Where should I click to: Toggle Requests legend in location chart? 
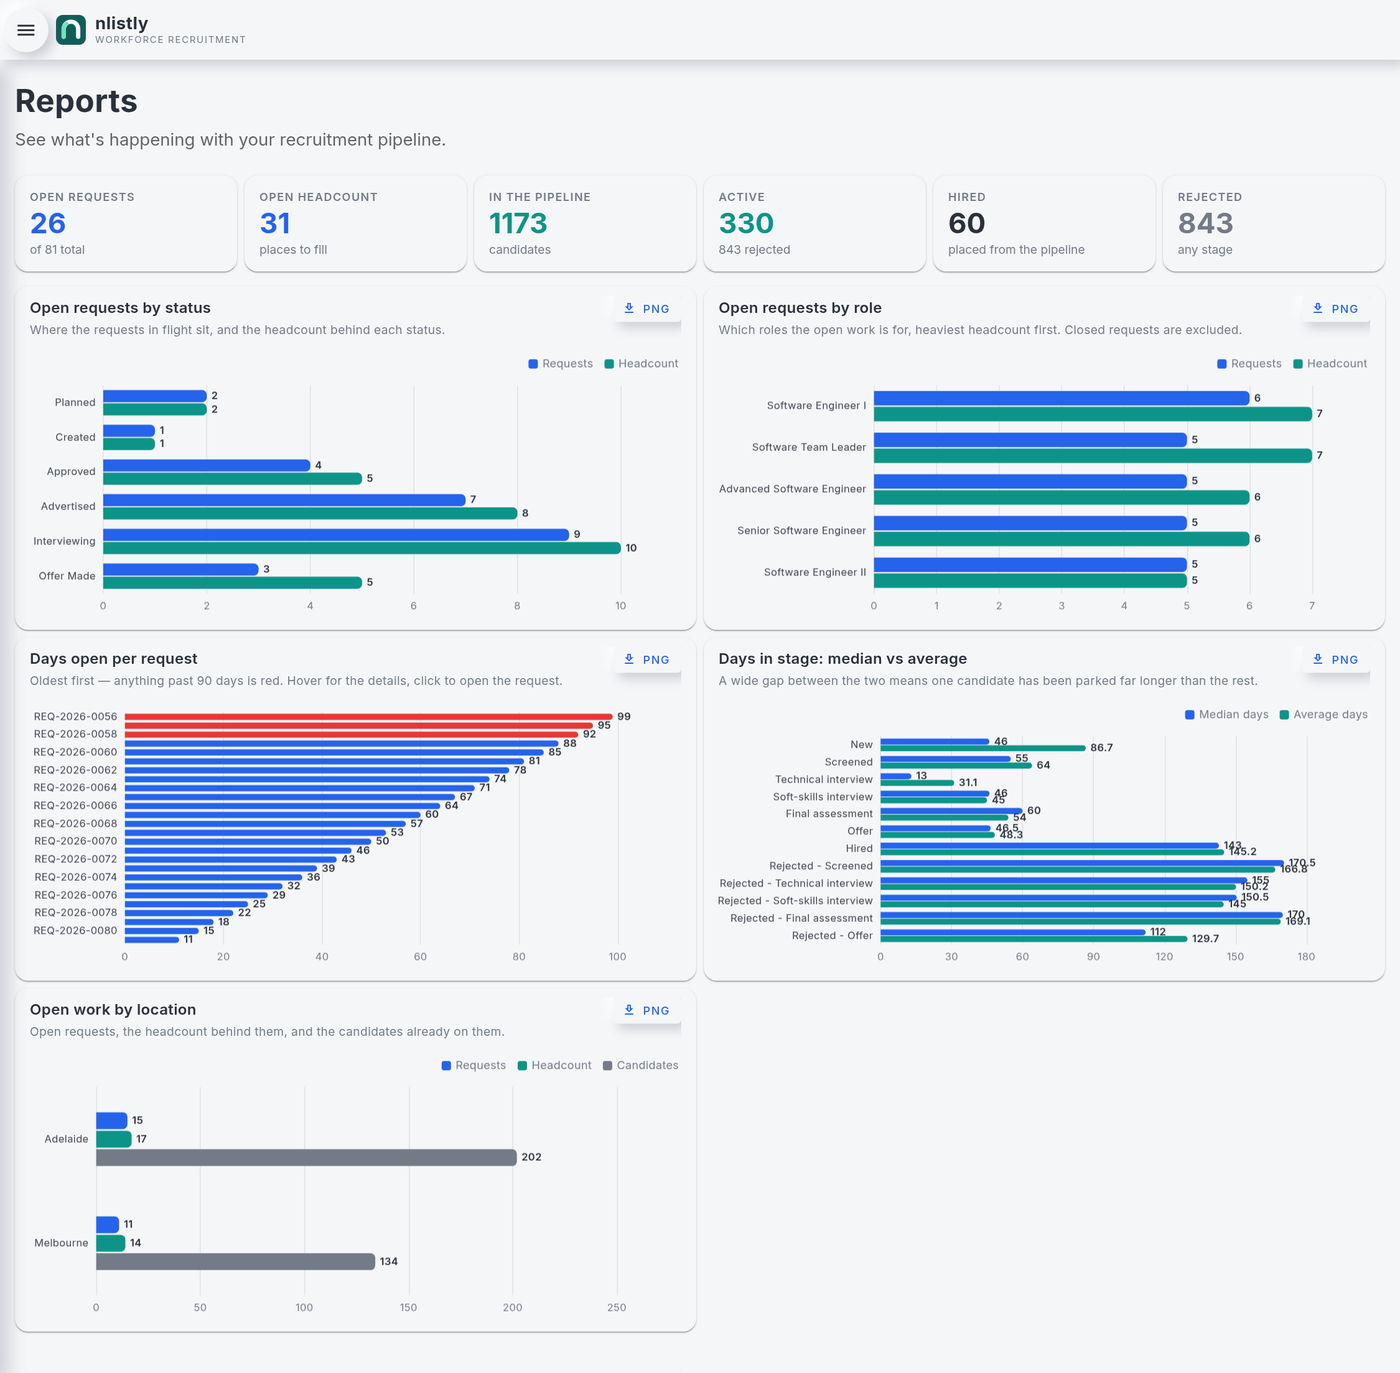coord(473,1066)
